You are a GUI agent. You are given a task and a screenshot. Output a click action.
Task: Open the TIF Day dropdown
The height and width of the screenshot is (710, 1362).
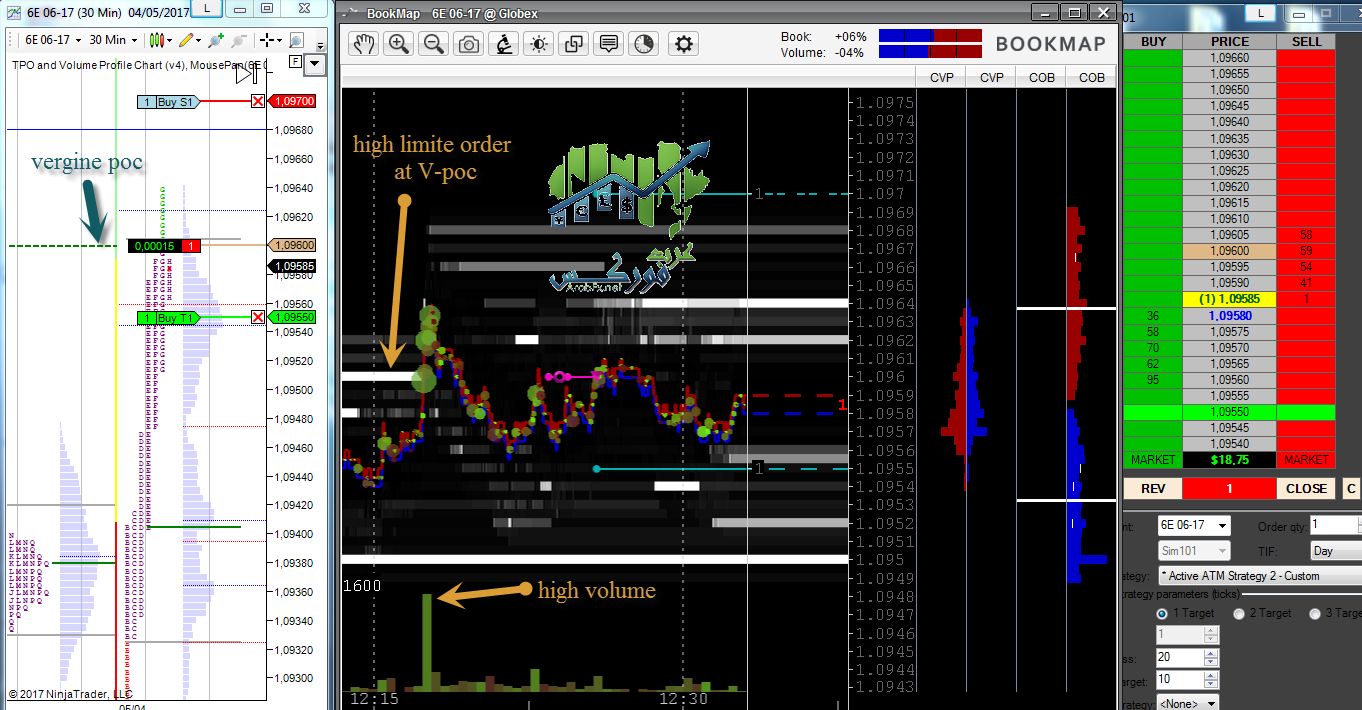click(x=1336, y=551)
